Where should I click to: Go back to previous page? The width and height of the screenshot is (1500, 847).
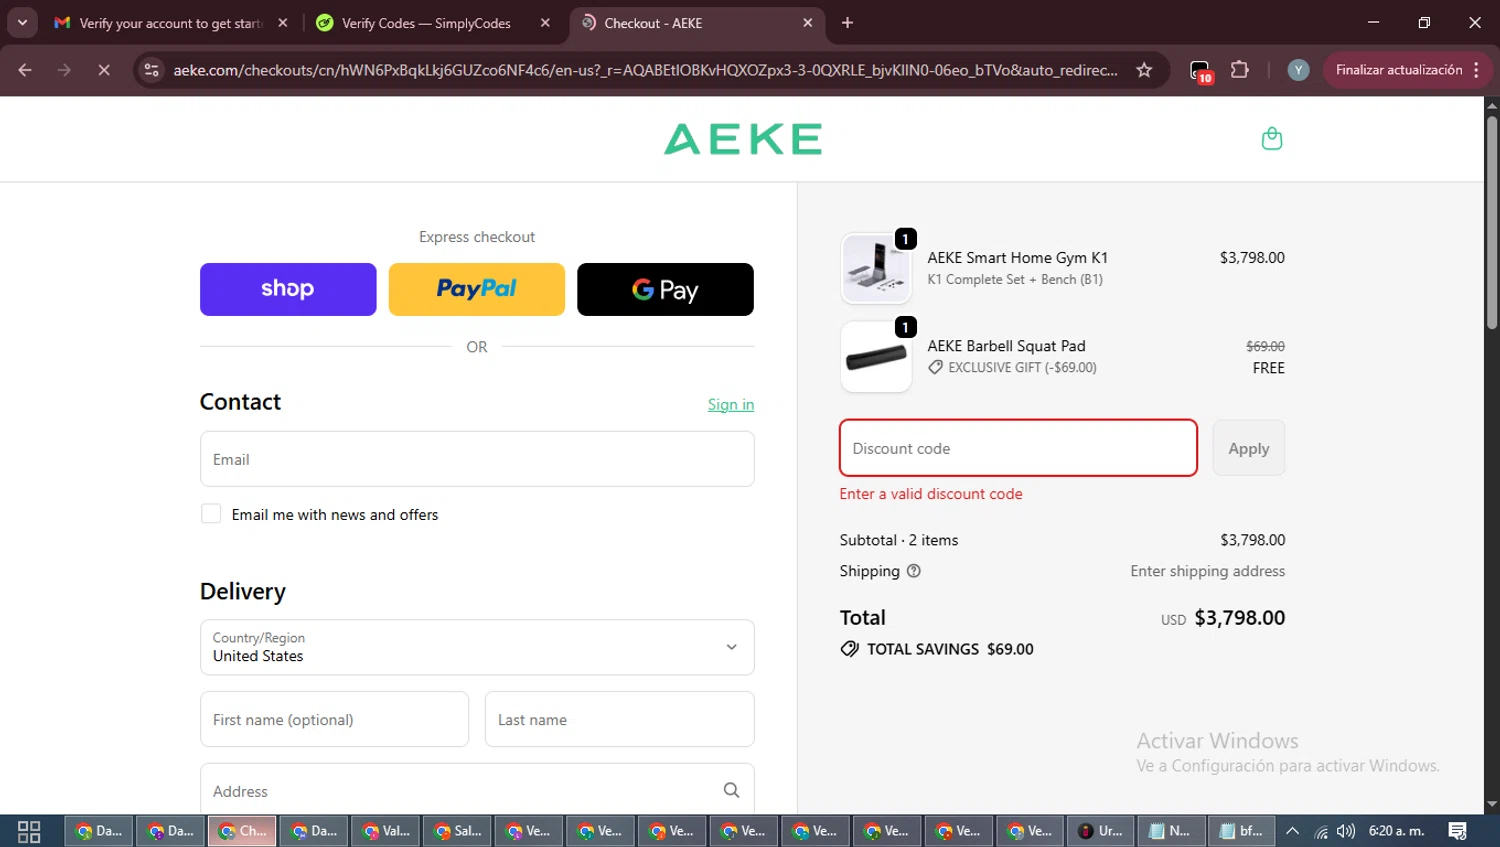(25, 70)
